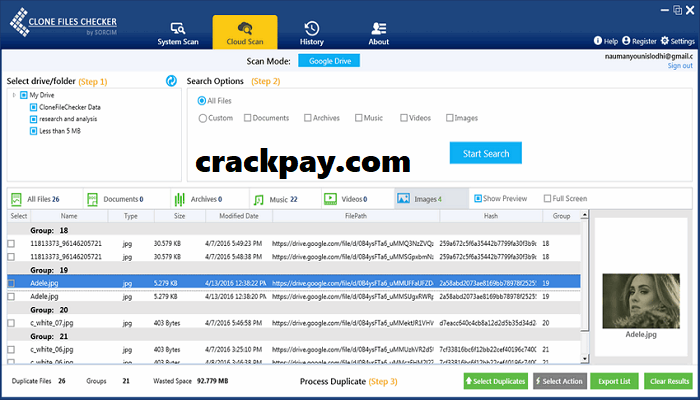This screenshot has height=400, width=700.
Task: Open Settings gear icon
Action: [x=665, y=41]
